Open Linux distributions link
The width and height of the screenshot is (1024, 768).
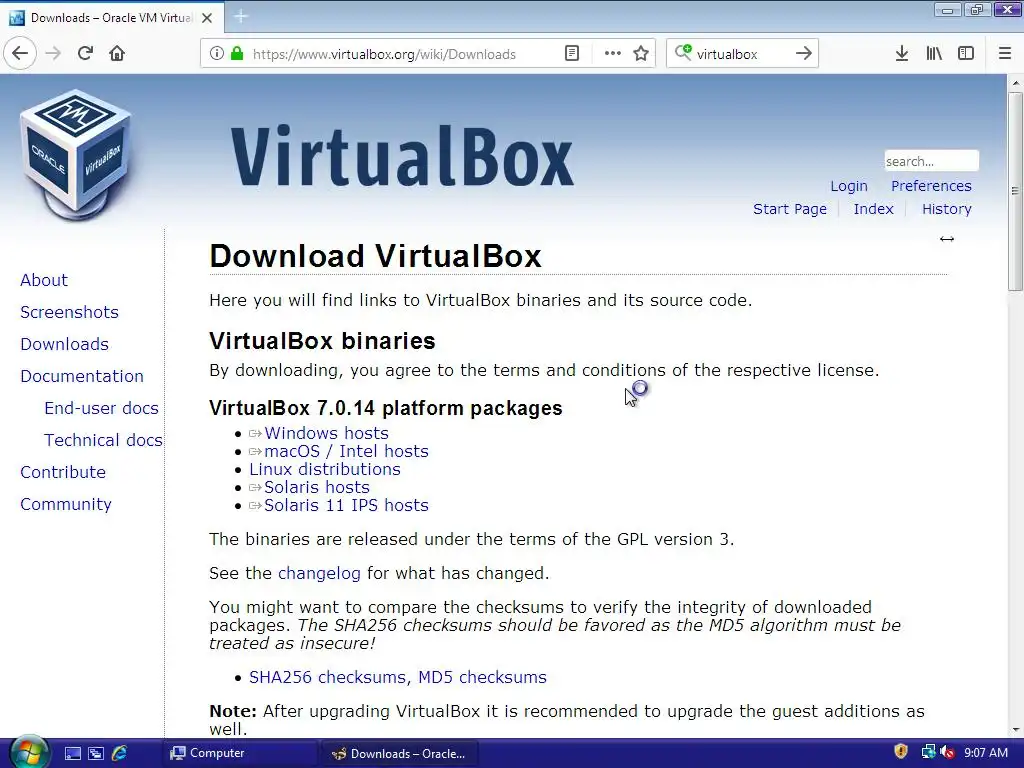click(x=325, y=470)
